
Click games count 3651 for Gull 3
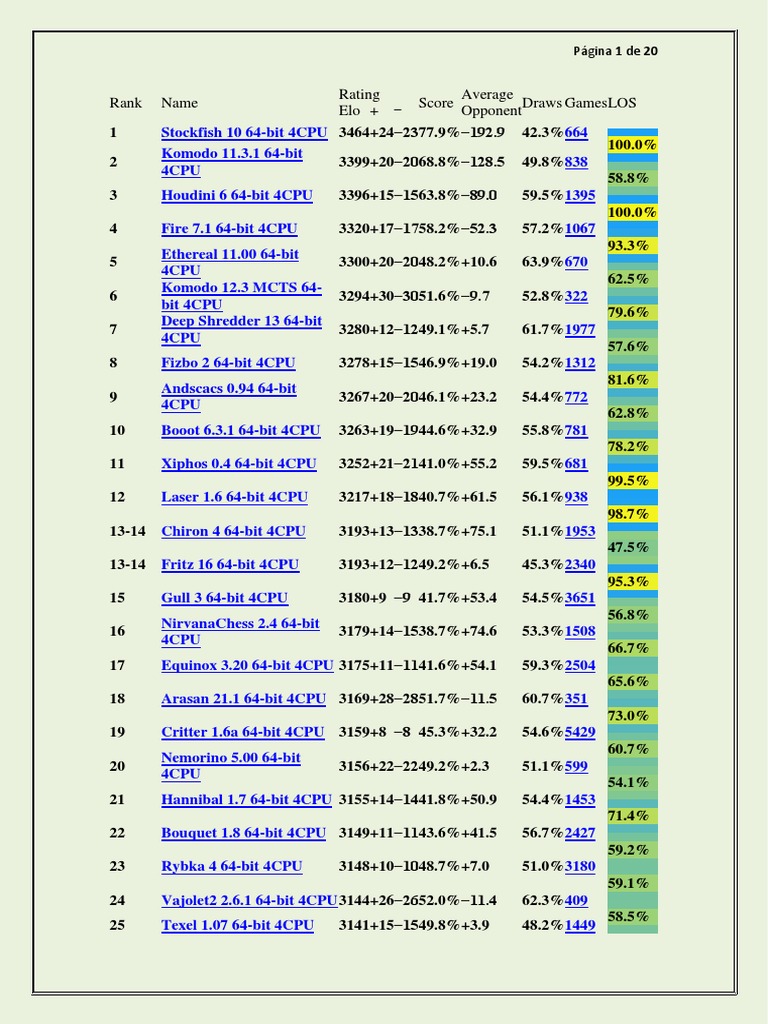click(580, 598)
